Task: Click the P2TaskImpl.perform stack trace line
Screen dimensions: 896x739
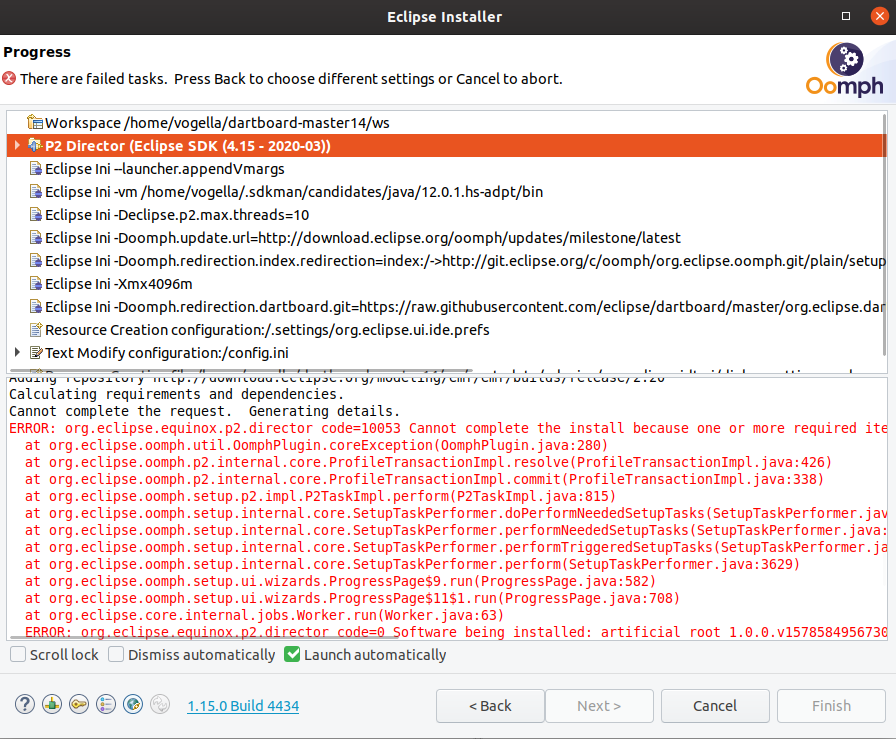Action: tap(321, 496)
